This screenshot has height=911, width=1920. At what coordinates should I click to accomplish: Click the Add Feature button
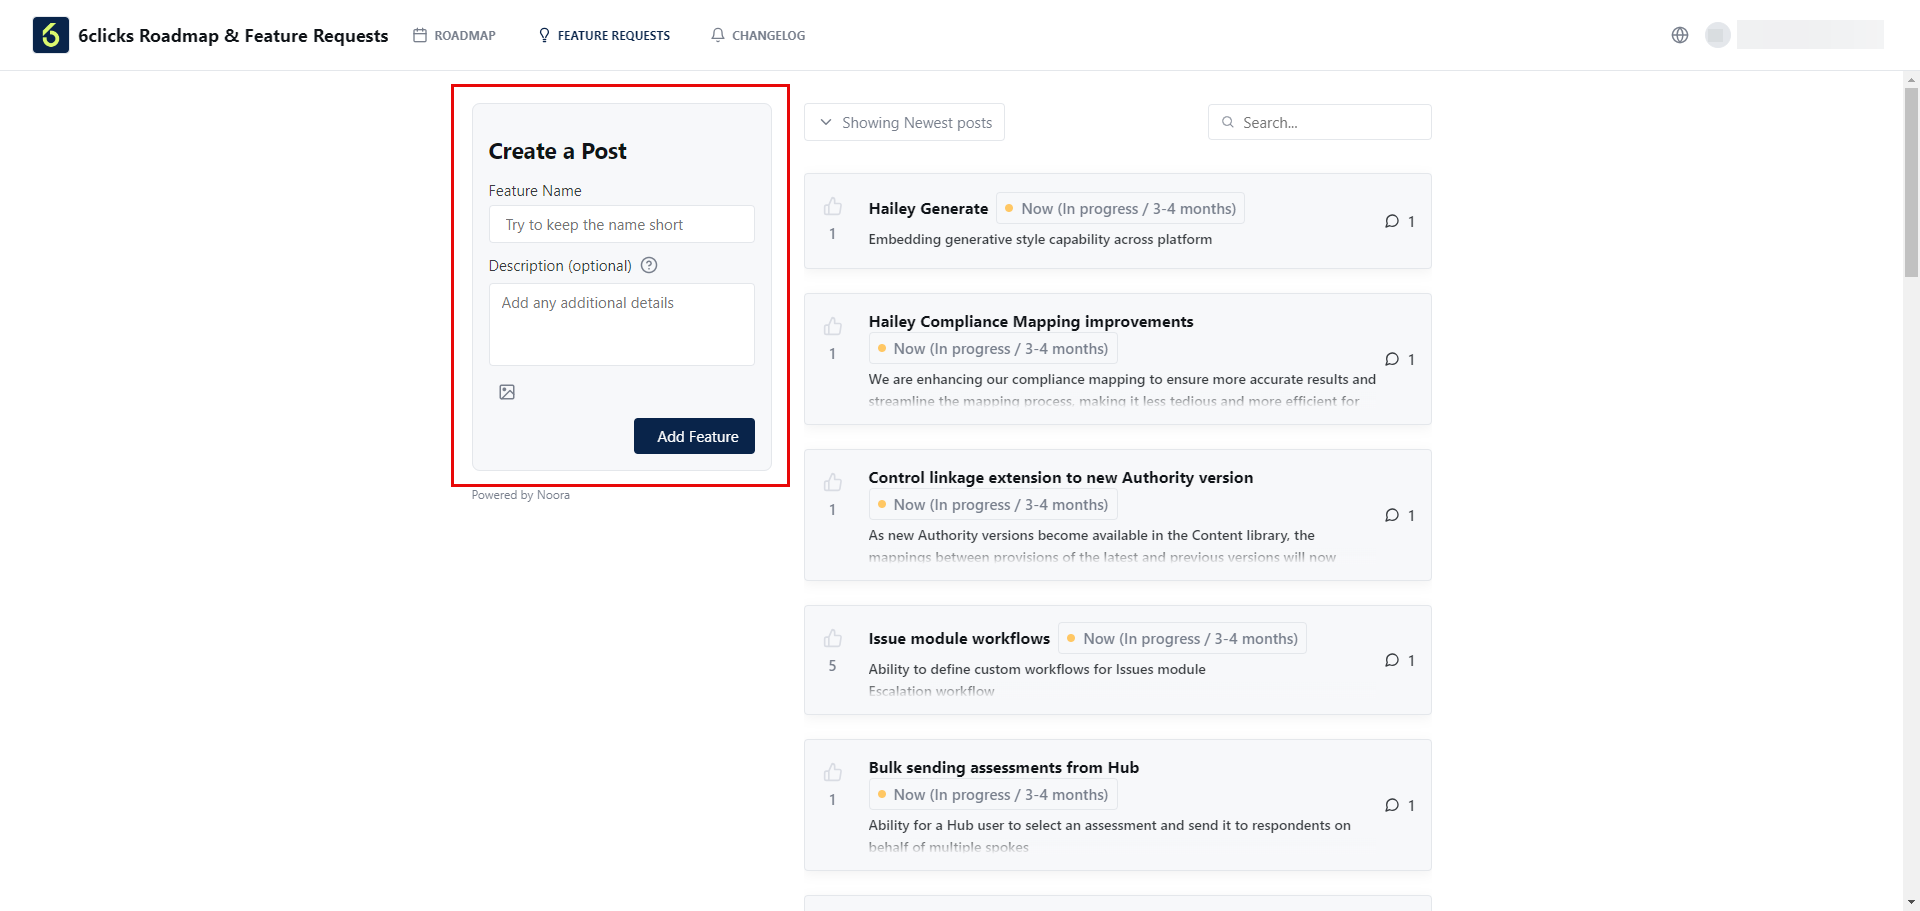click(694, 436)
